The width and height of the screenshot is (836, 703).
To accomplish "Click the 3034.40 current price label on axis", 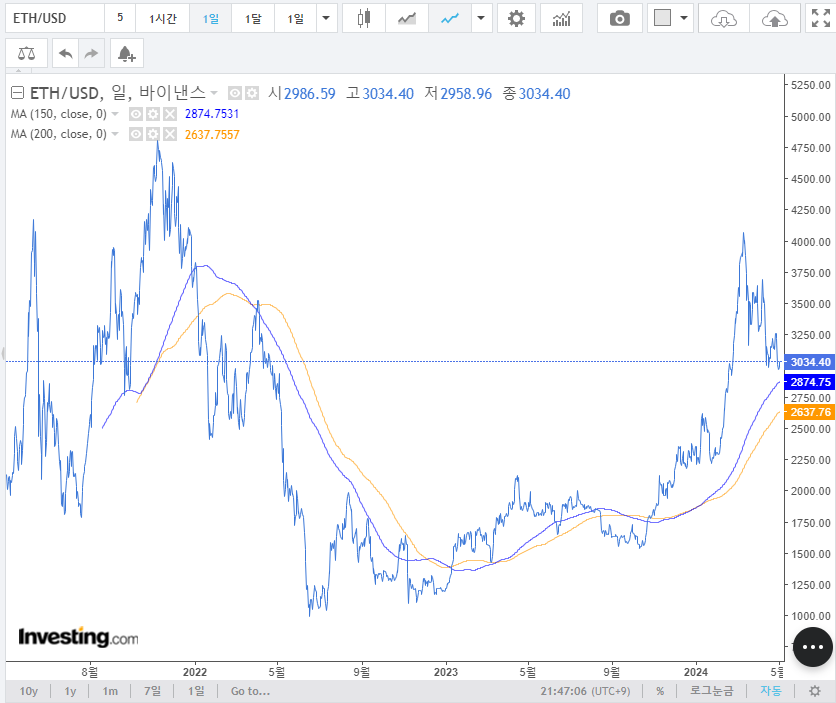I will click(810, 362).
